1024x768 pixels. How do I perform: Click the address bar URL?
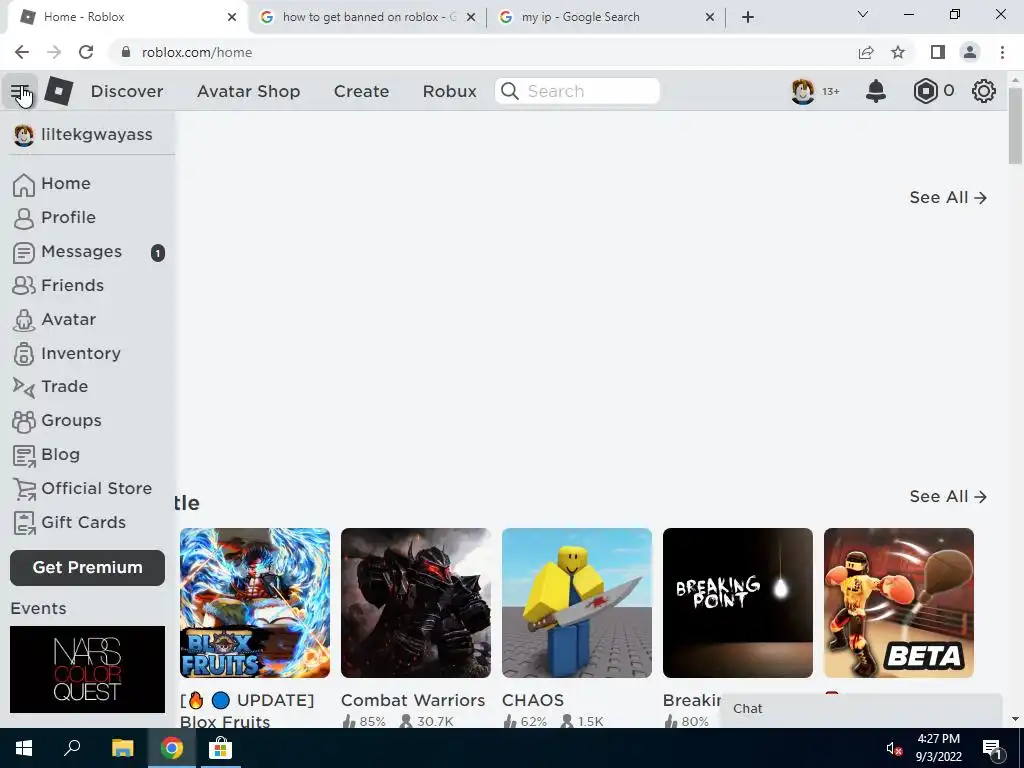click(x=197, y=52)
